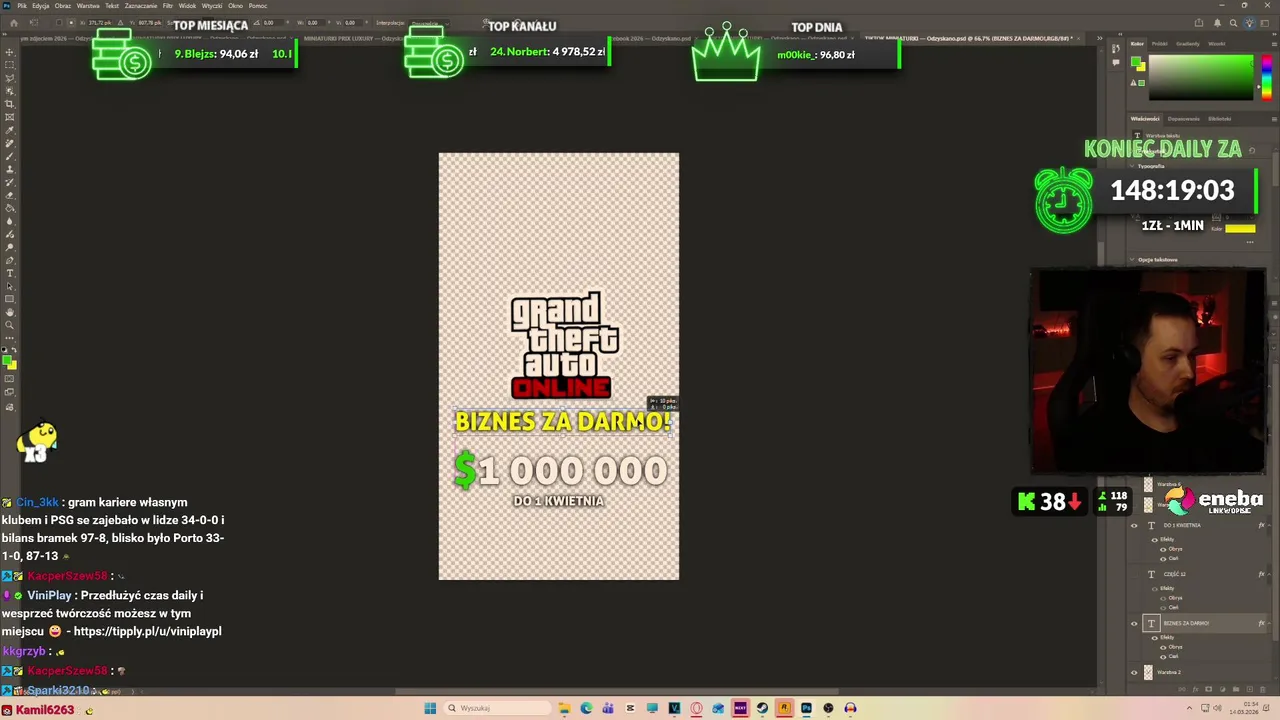Select the Horizontal Type tool
Viewport: 1280px width, 720px height.
click(10, 273)
